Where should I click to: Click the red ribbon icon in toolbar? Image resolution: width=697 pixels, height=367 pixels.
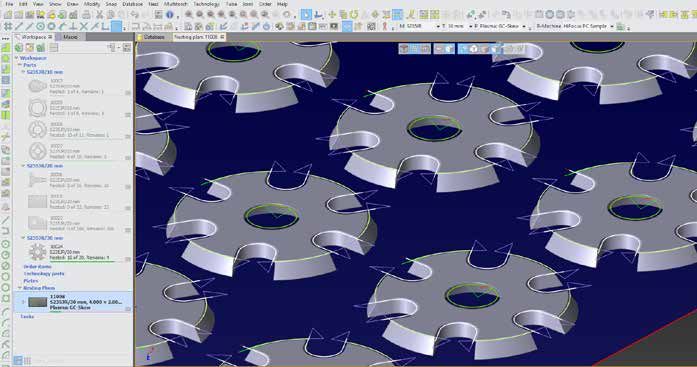coord(385,27)
